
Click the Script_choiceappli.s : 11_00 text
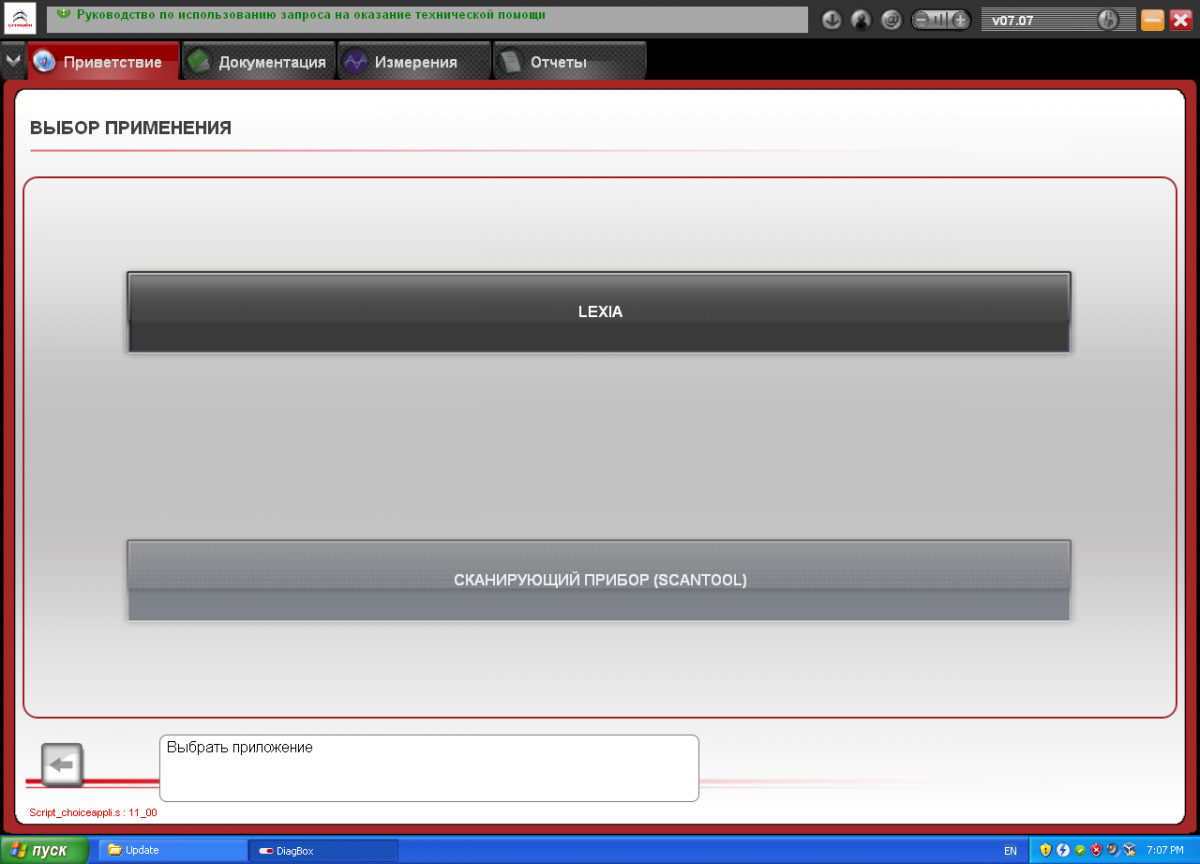click(x=93, y=813)
